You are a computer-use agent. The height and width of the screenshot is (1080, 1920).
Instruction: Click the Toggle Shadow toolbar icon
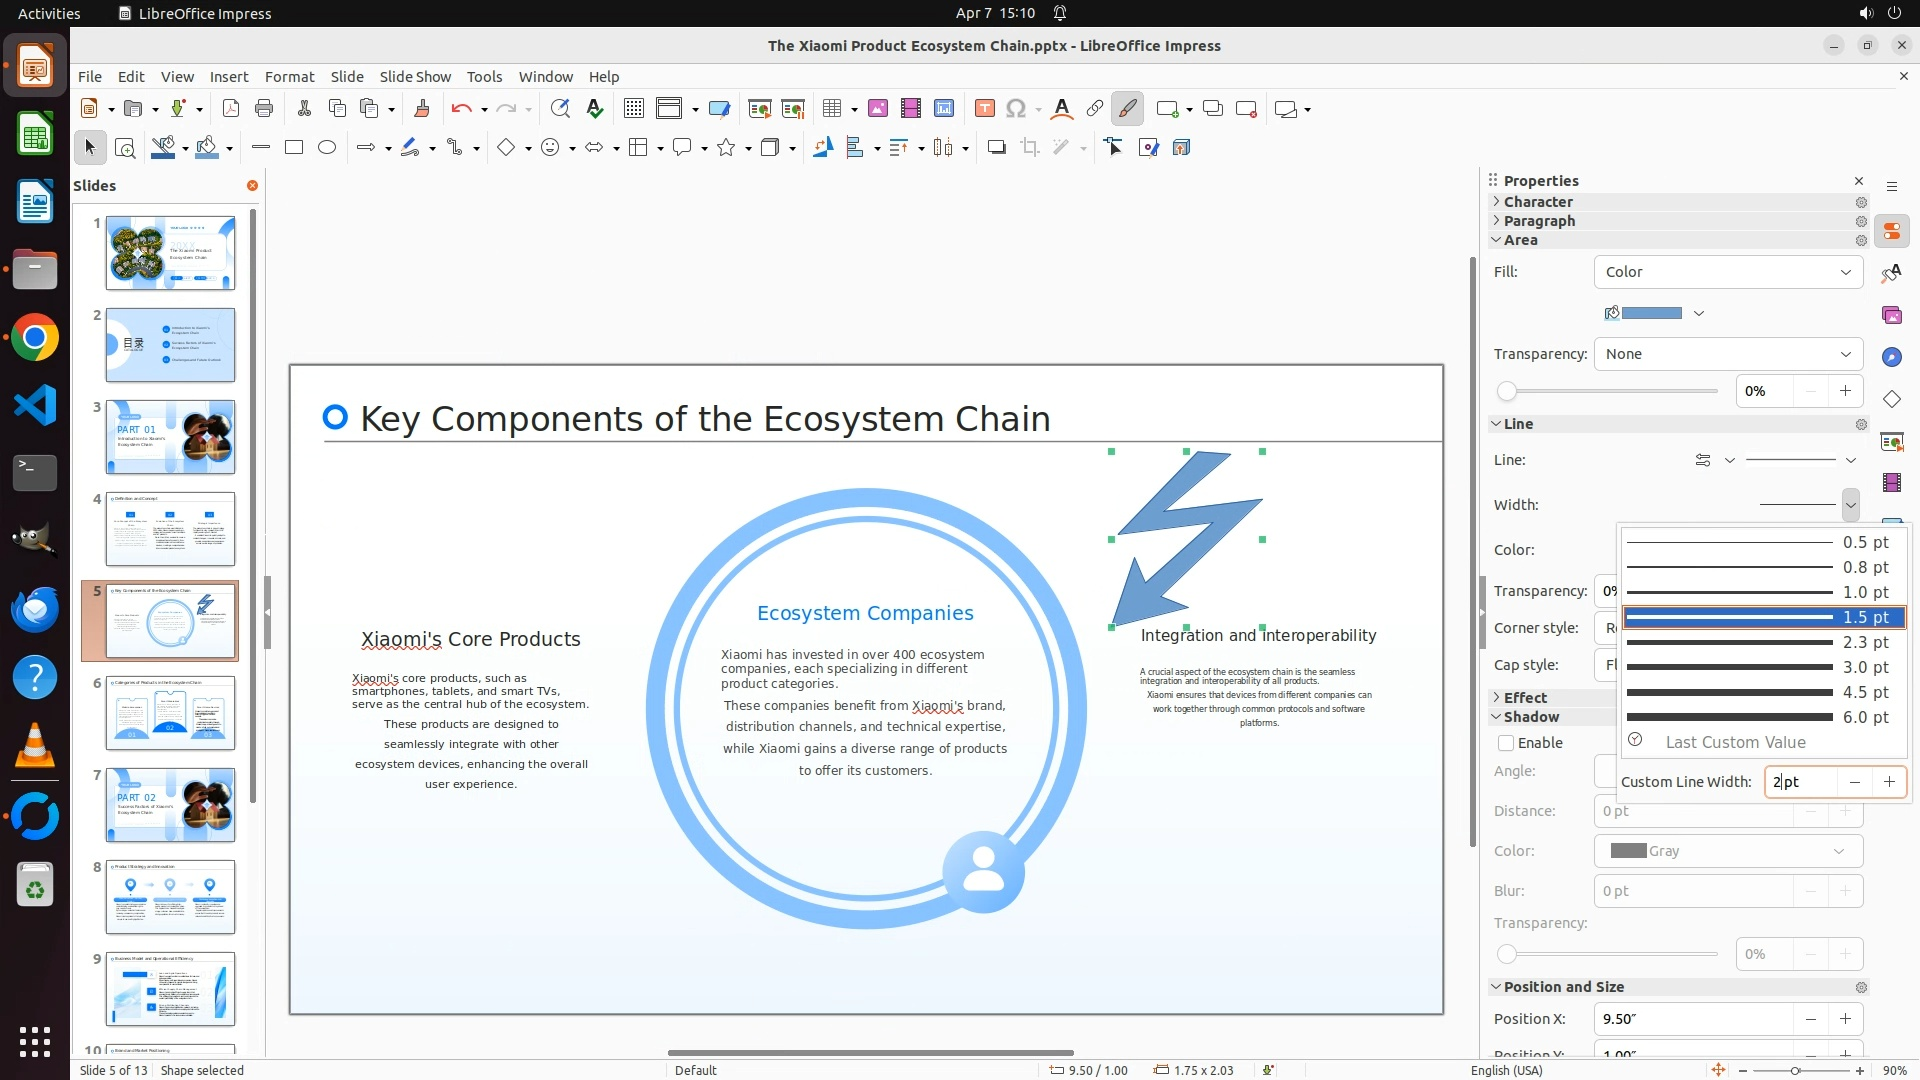tap(996, 148)
